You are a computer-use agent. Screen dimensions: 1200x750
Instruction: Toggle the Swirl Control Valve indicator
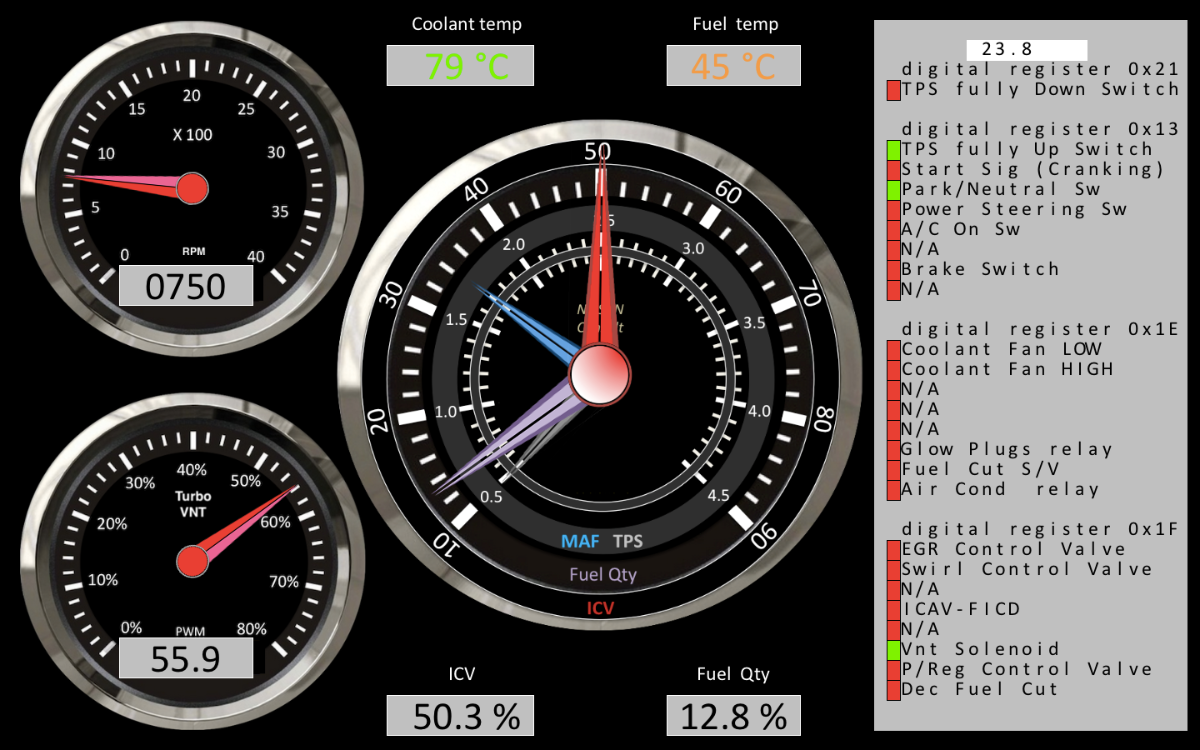point(893,570)
